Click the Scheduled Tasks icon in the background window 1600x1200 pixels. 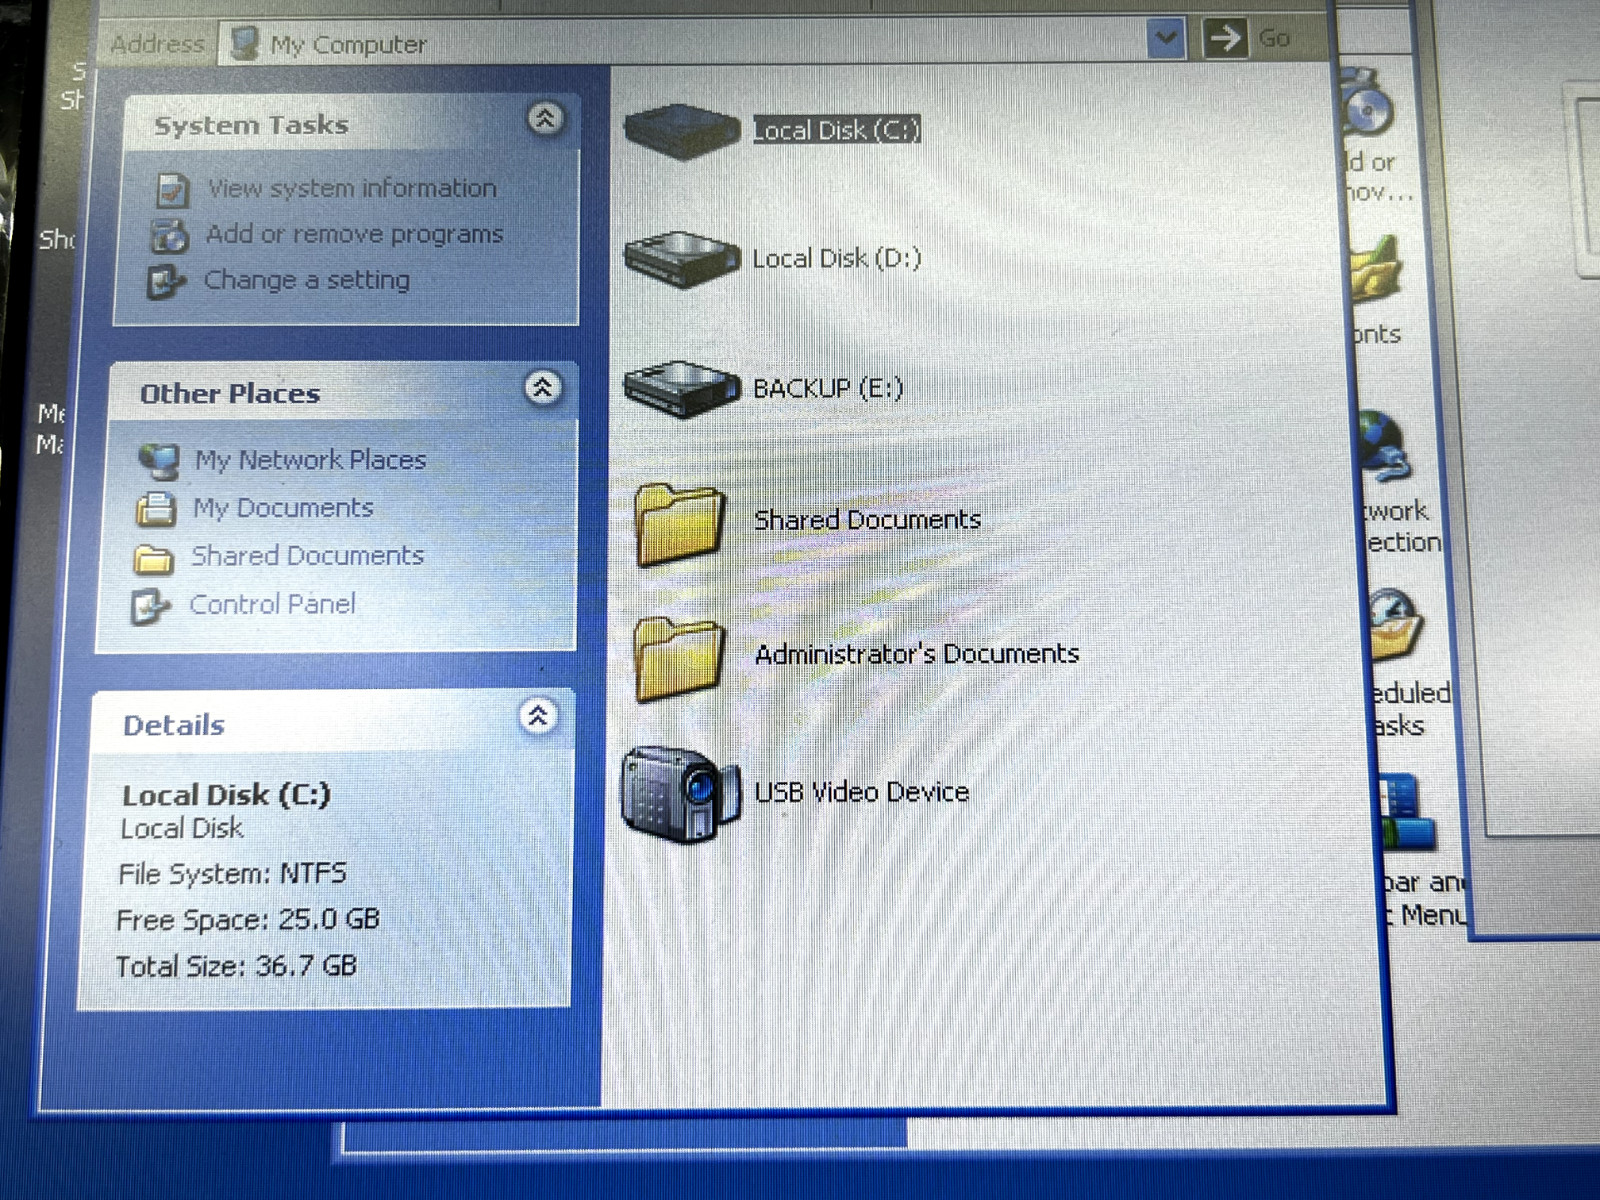pos(1395,625)
